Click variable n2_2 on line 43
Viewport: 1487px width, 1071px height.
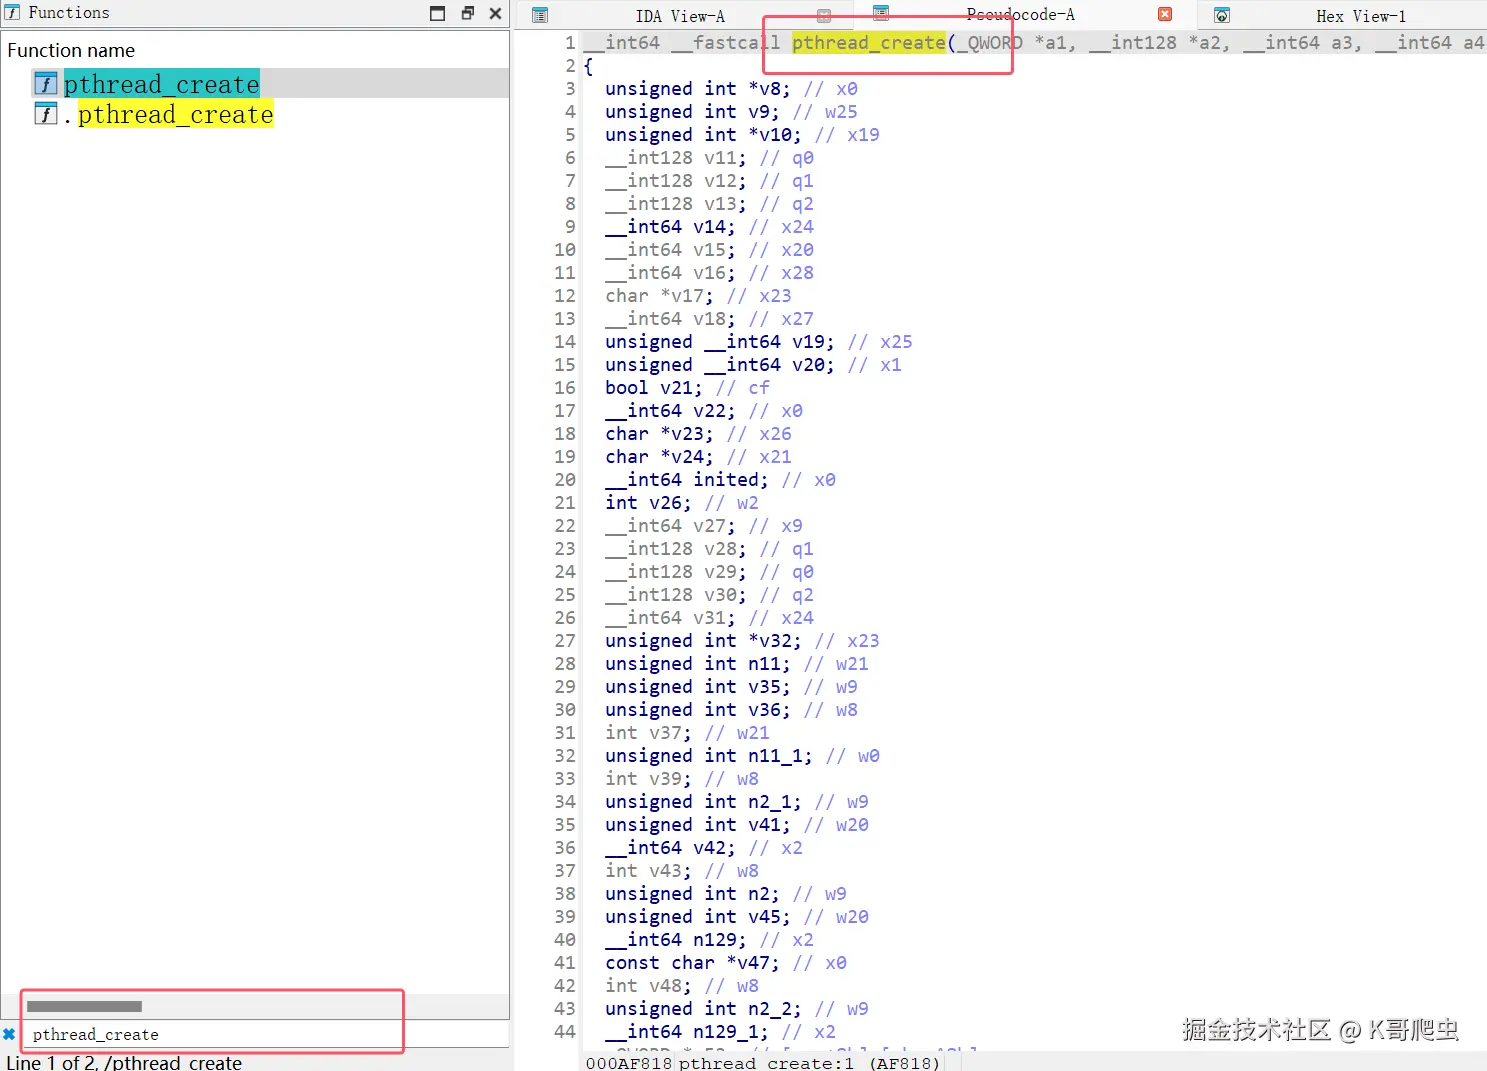pos(769,1009)
